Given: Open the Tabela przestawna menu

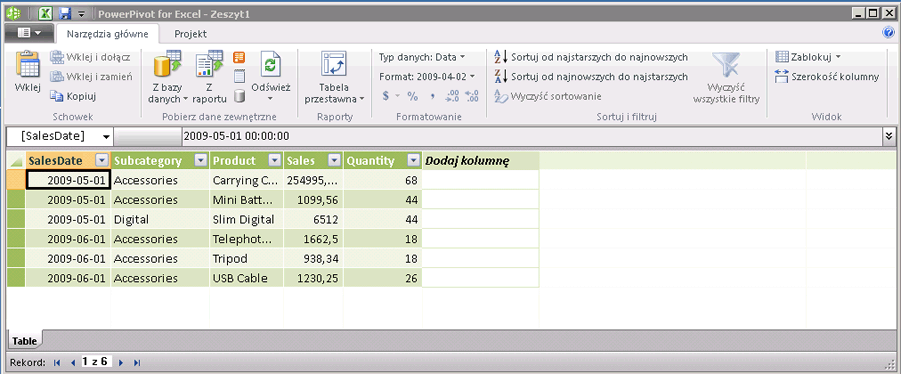Looking at the screenshot, I should (x=334, y=78).
